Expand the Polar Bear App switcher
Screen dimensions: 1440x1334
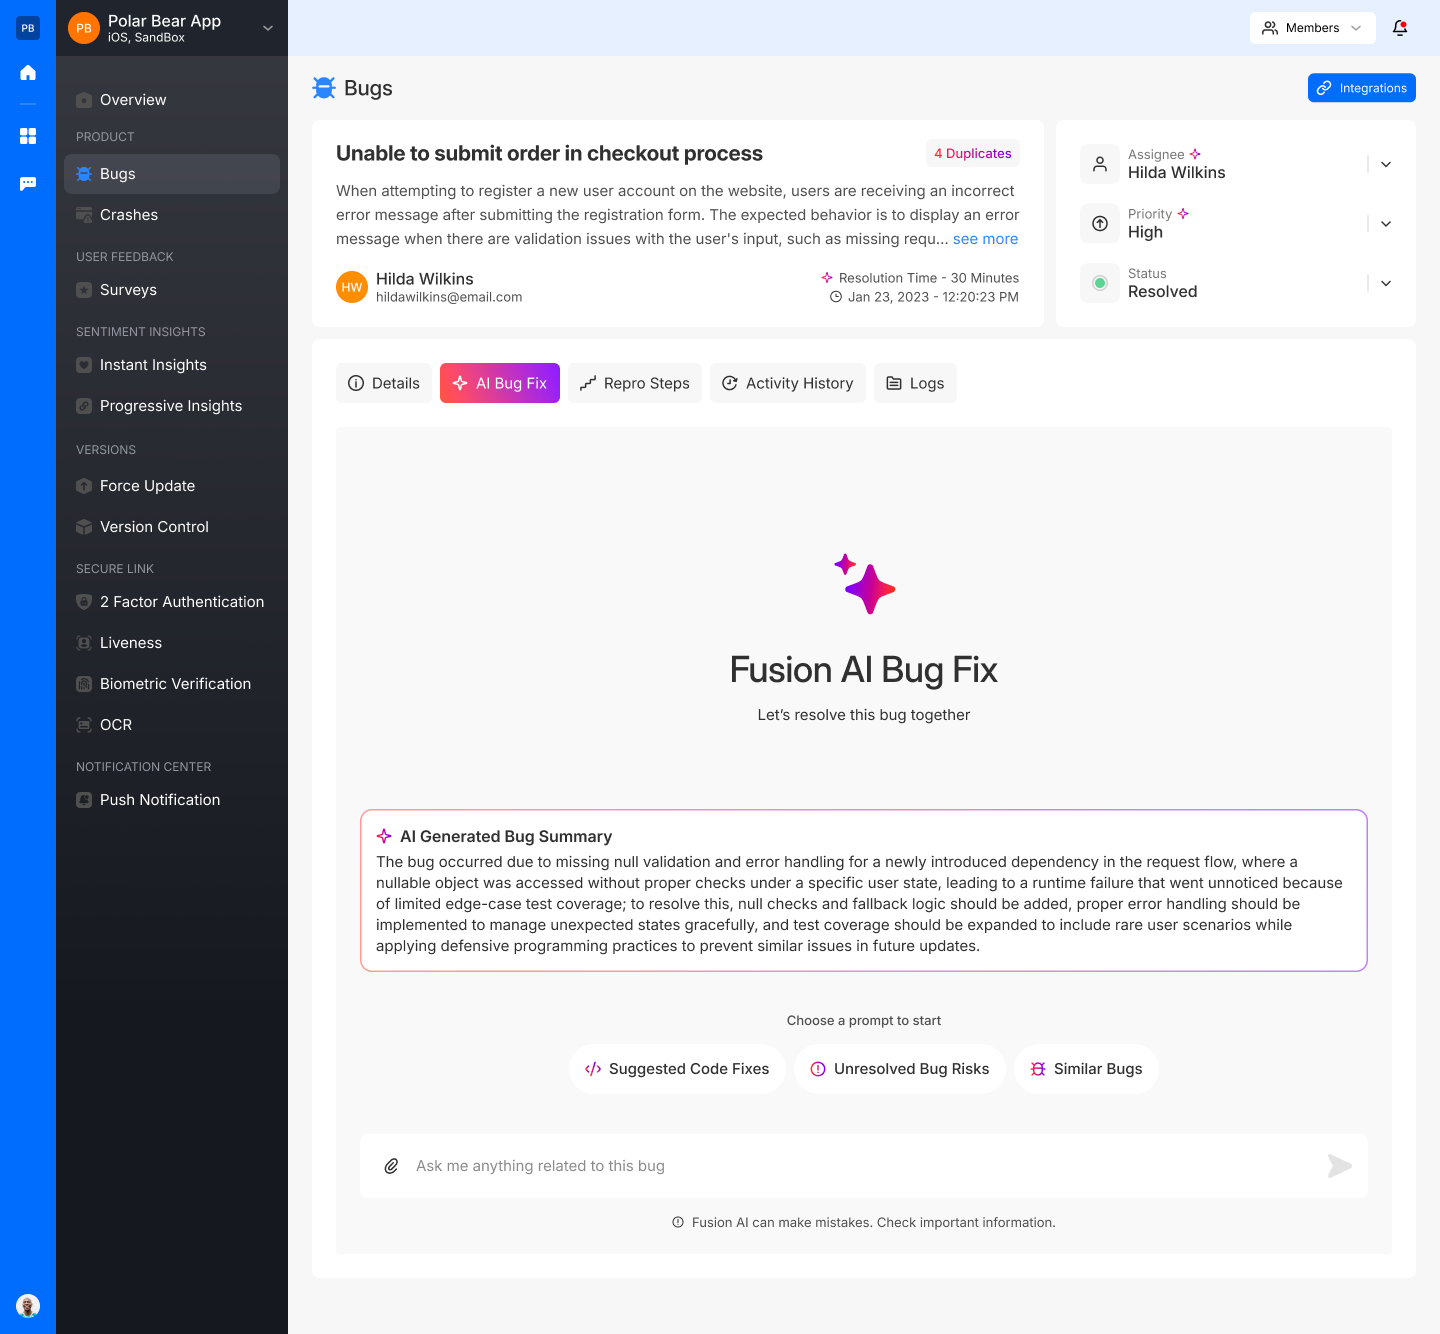268,28
